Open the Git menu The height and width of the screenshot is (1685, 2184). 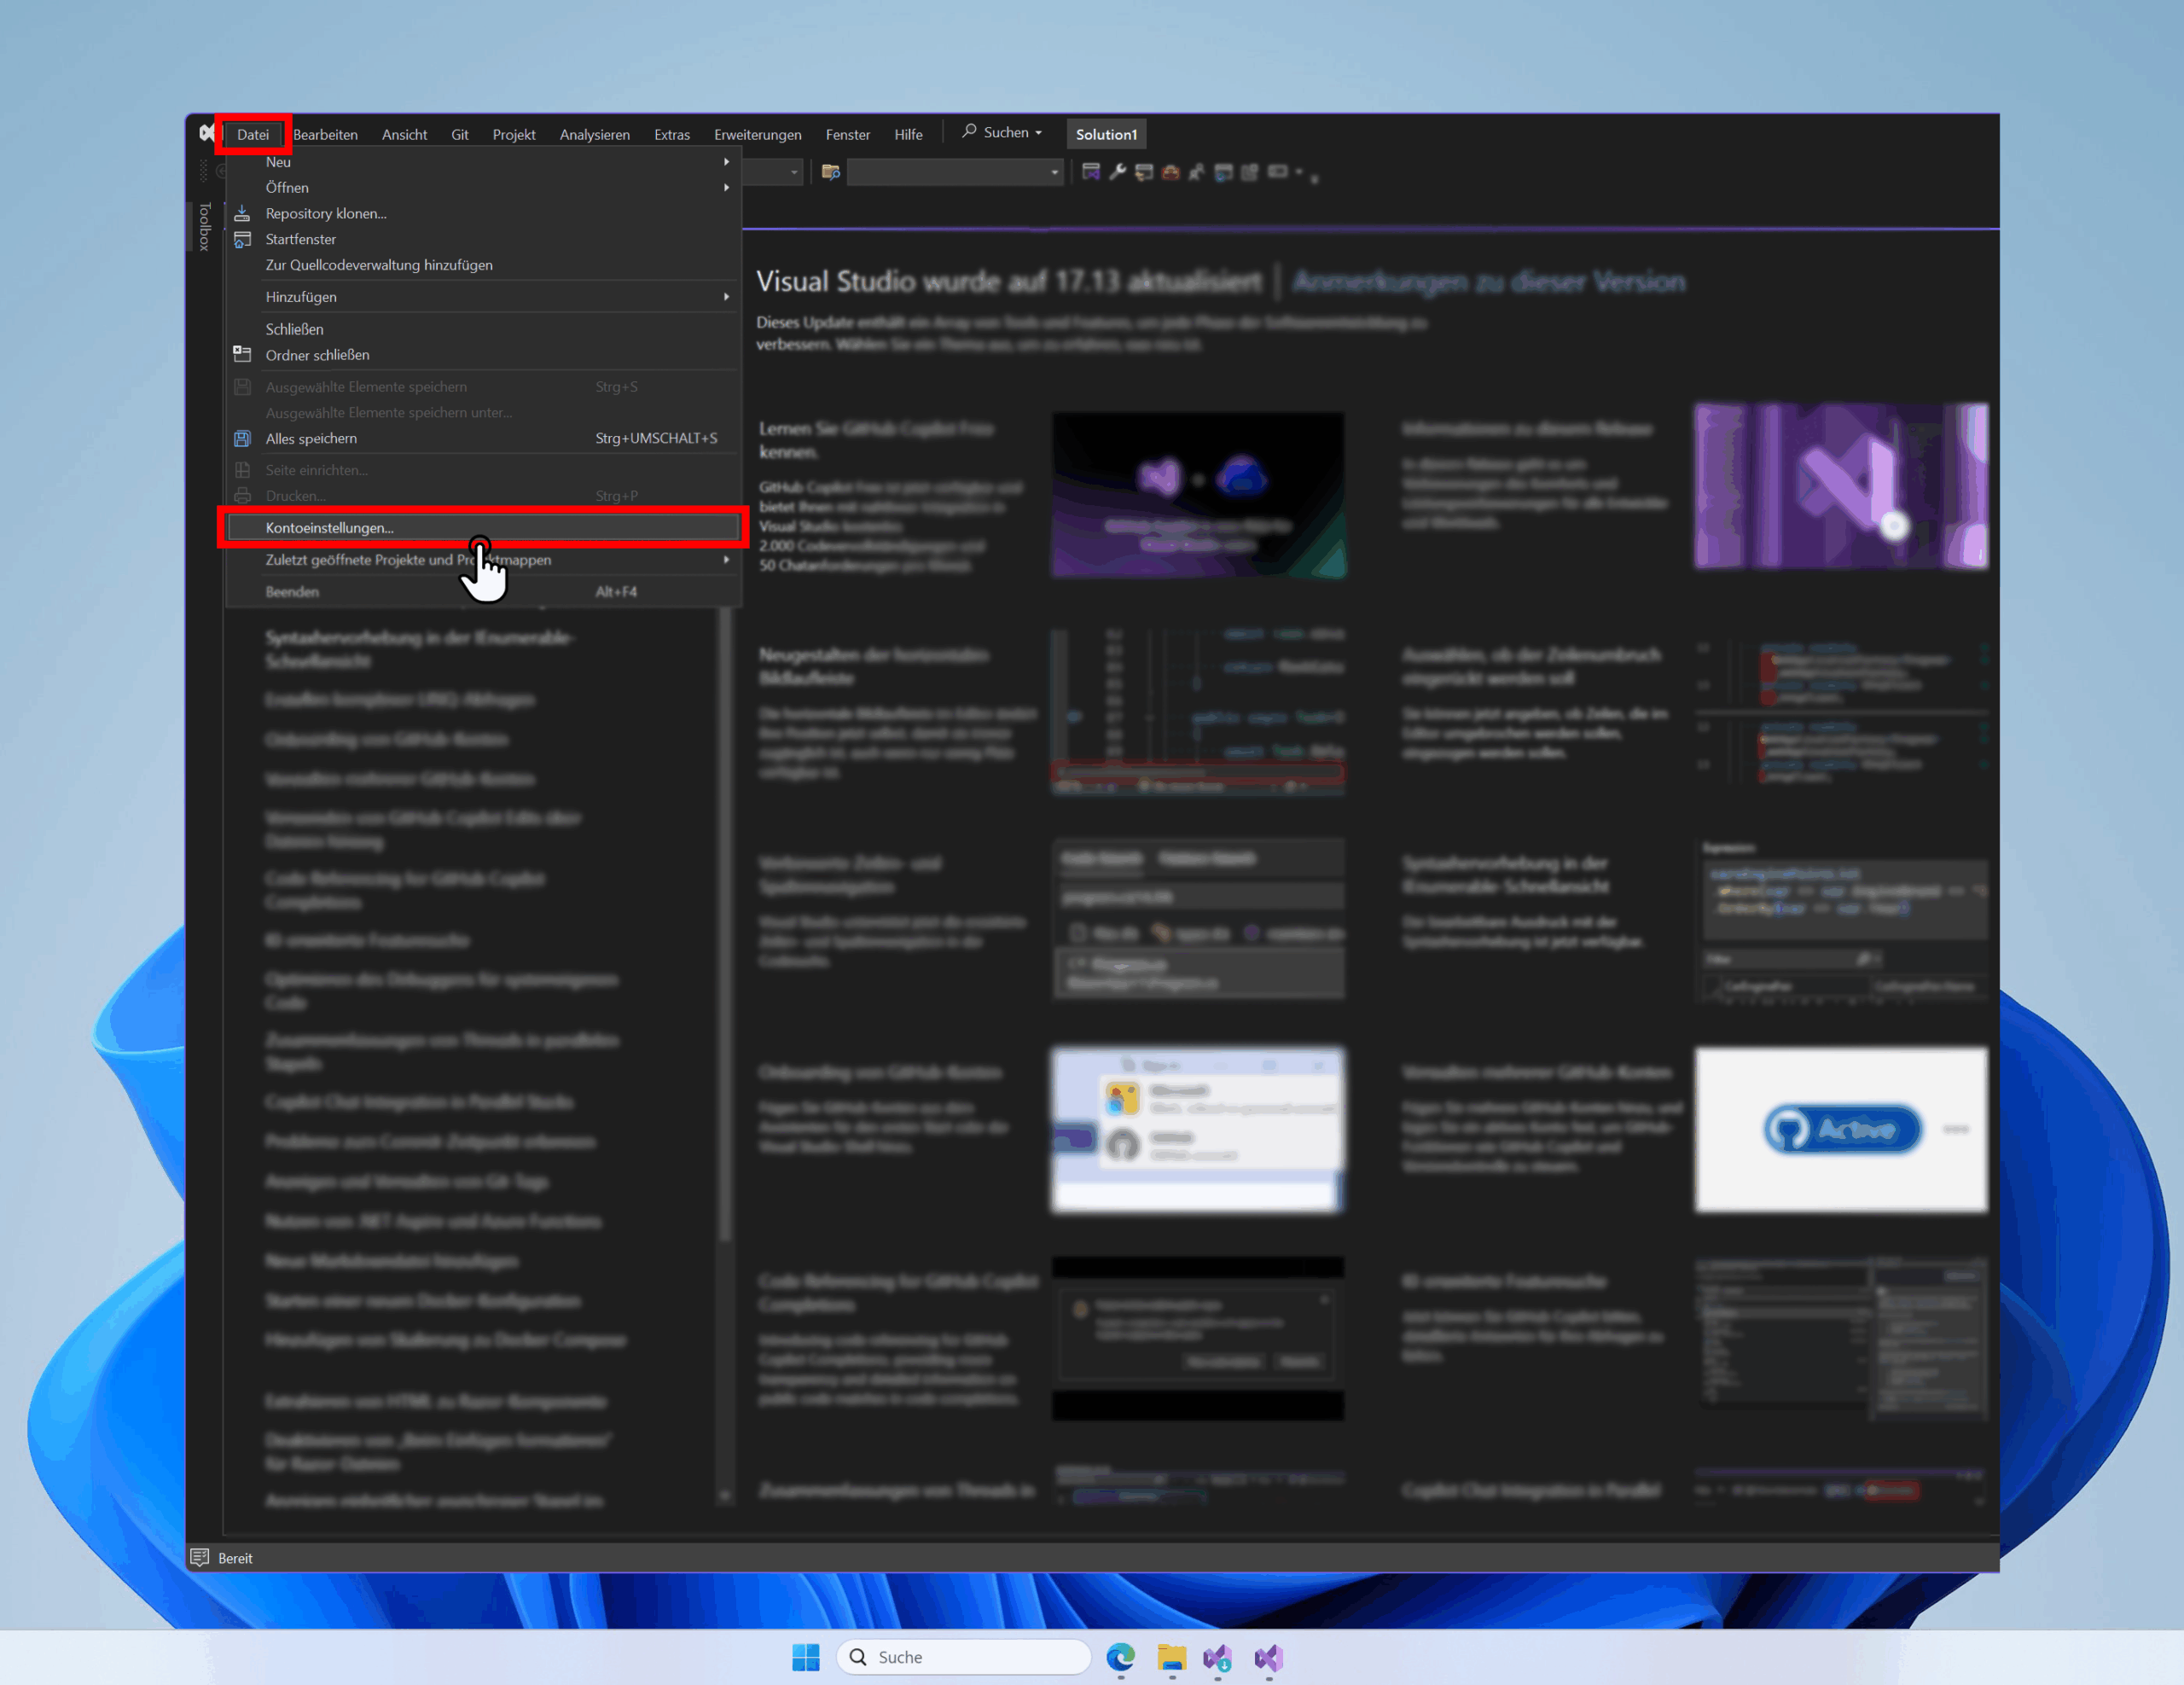point(460,134)
